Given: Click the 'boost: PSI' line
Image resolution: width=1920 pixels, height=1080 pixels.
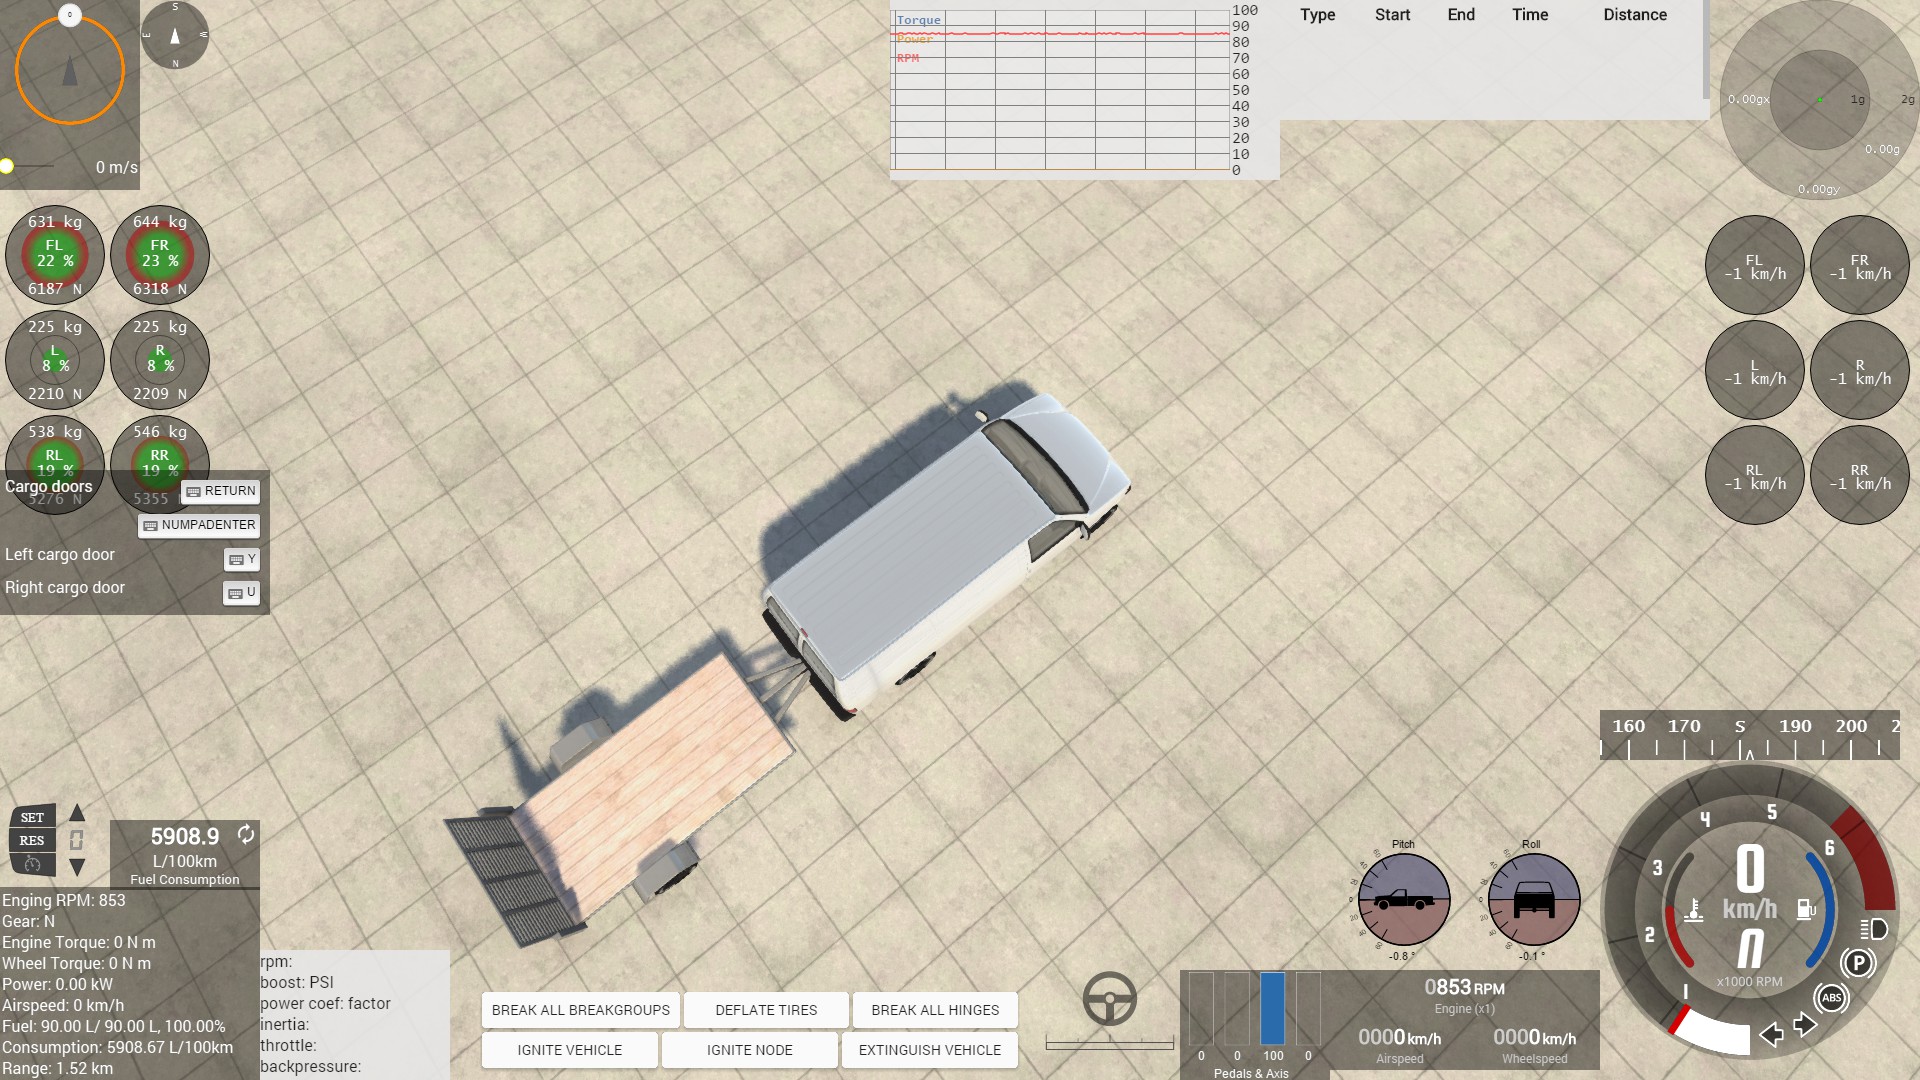Looking at the screenshot, I should 297,983.
